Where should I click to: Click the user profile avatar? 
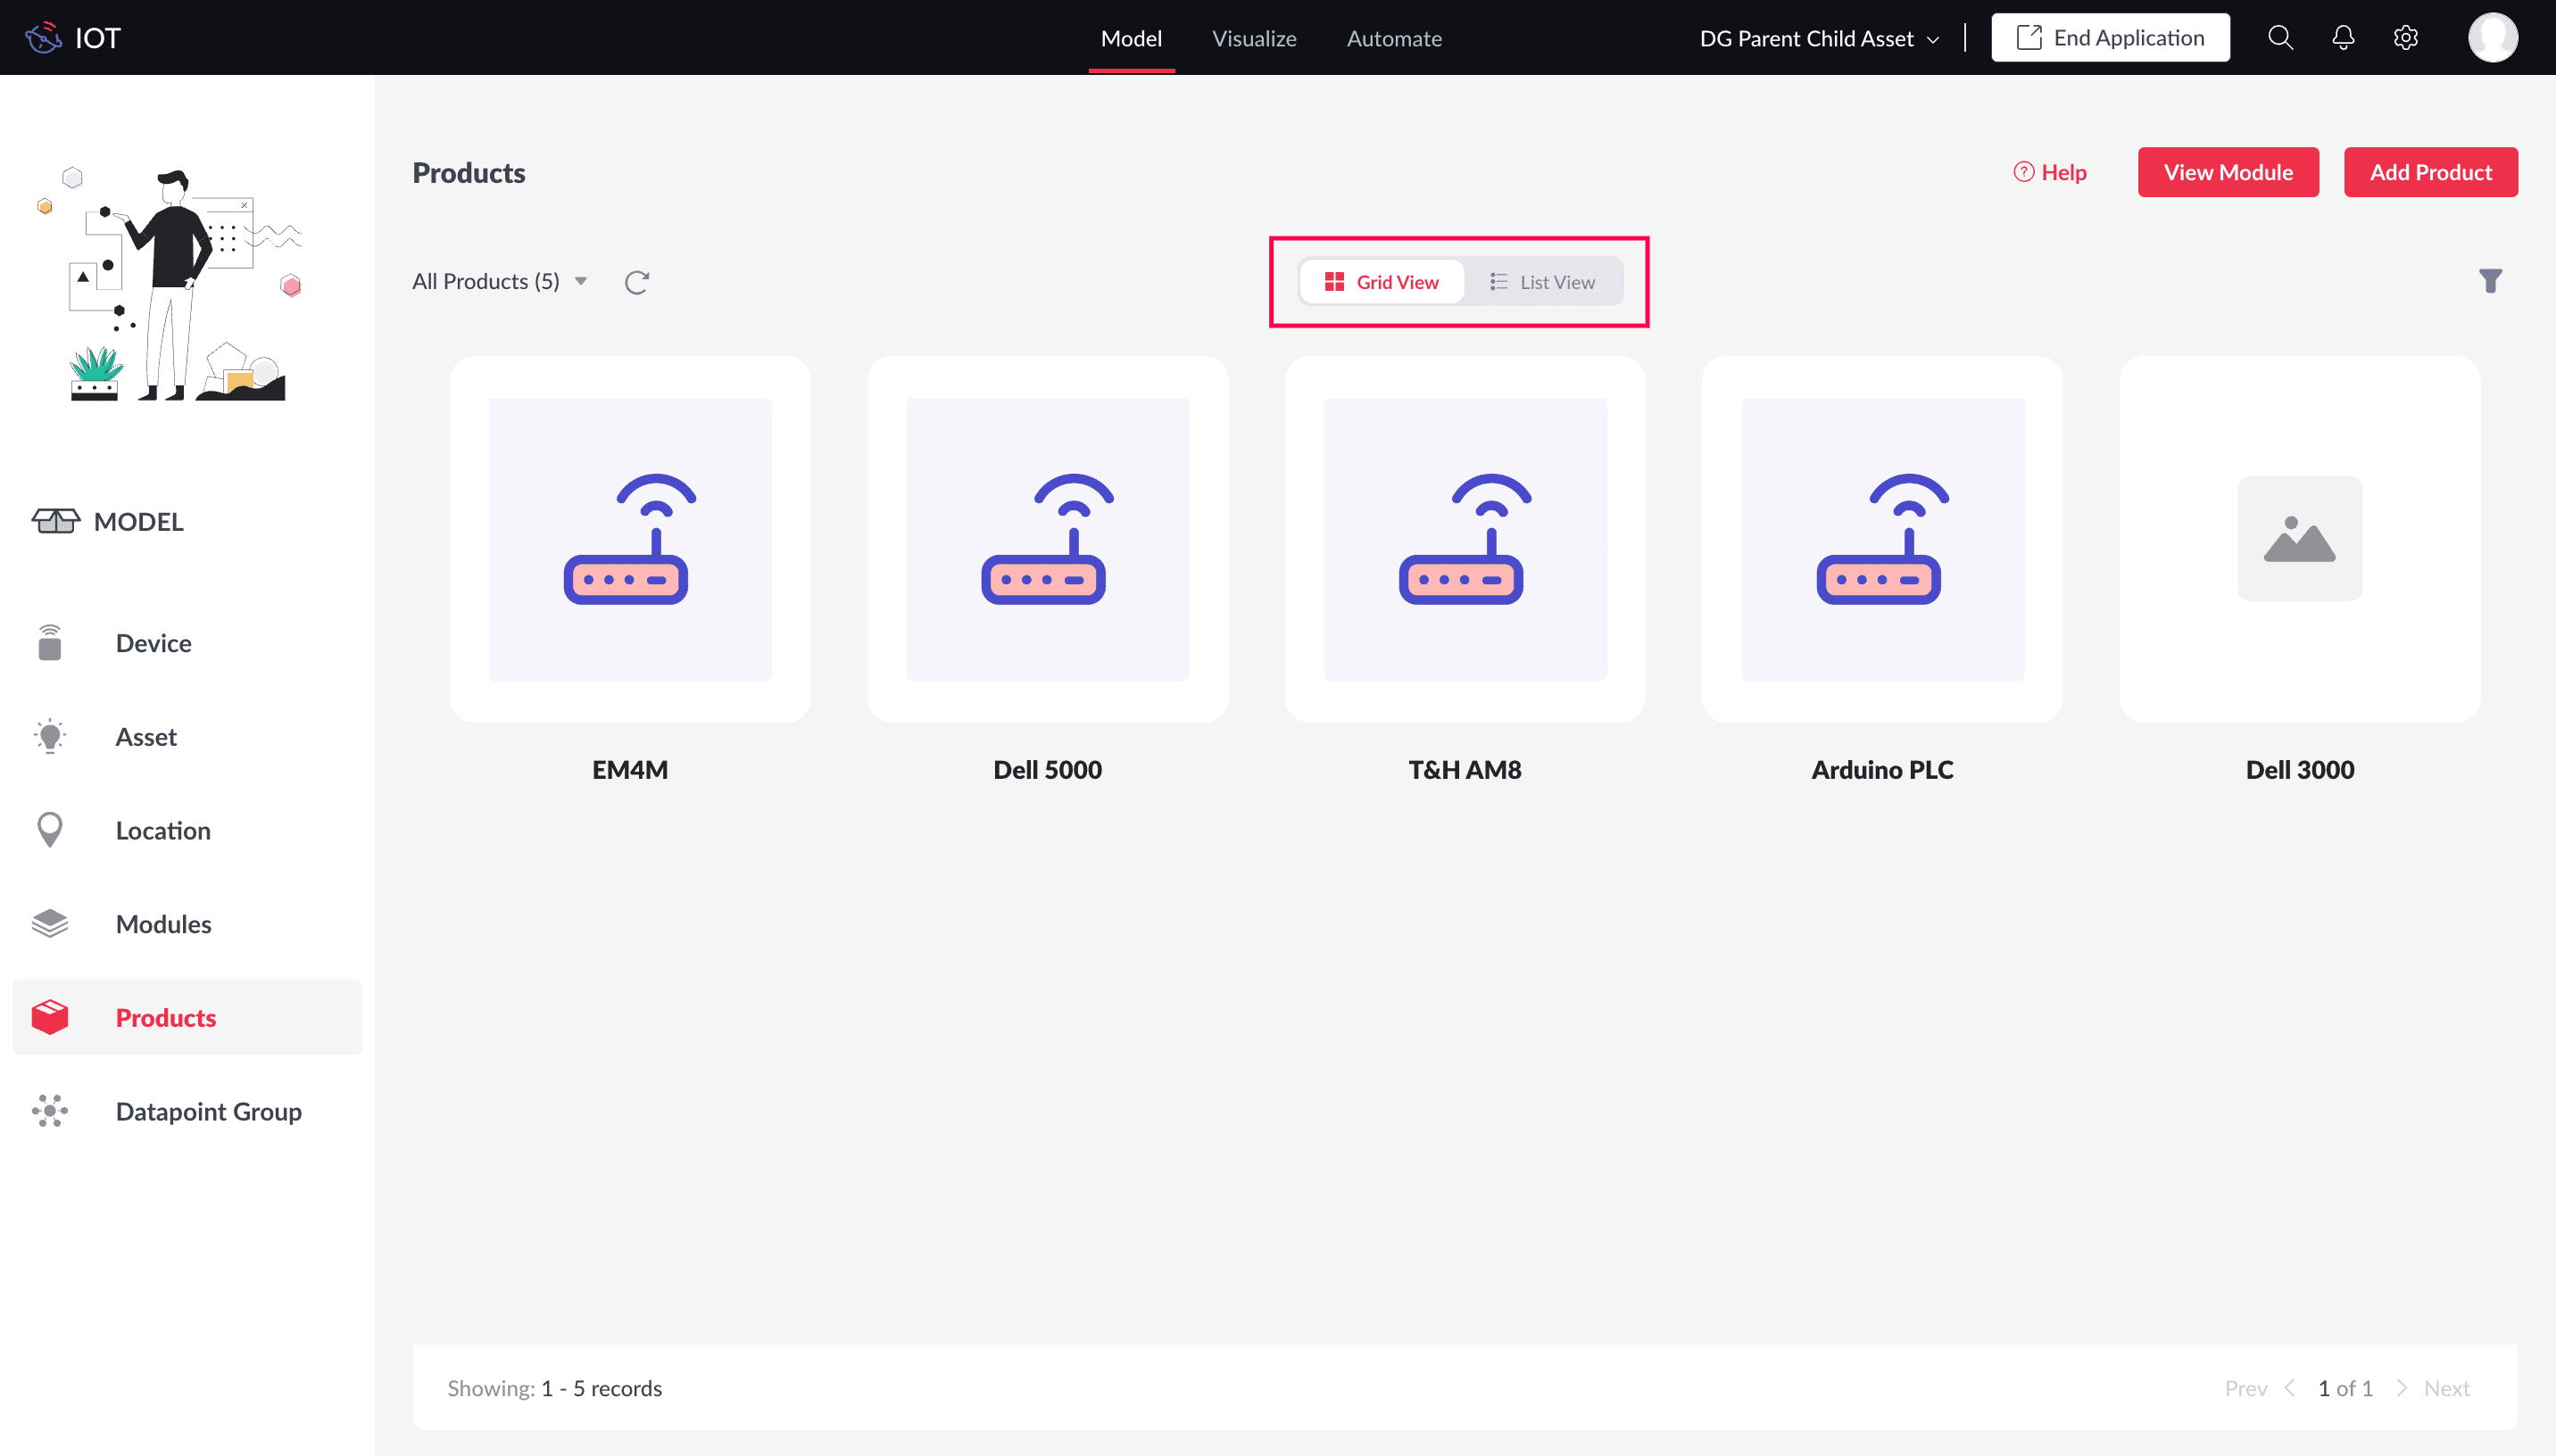pyautogui.click(x=2492, y=38)
